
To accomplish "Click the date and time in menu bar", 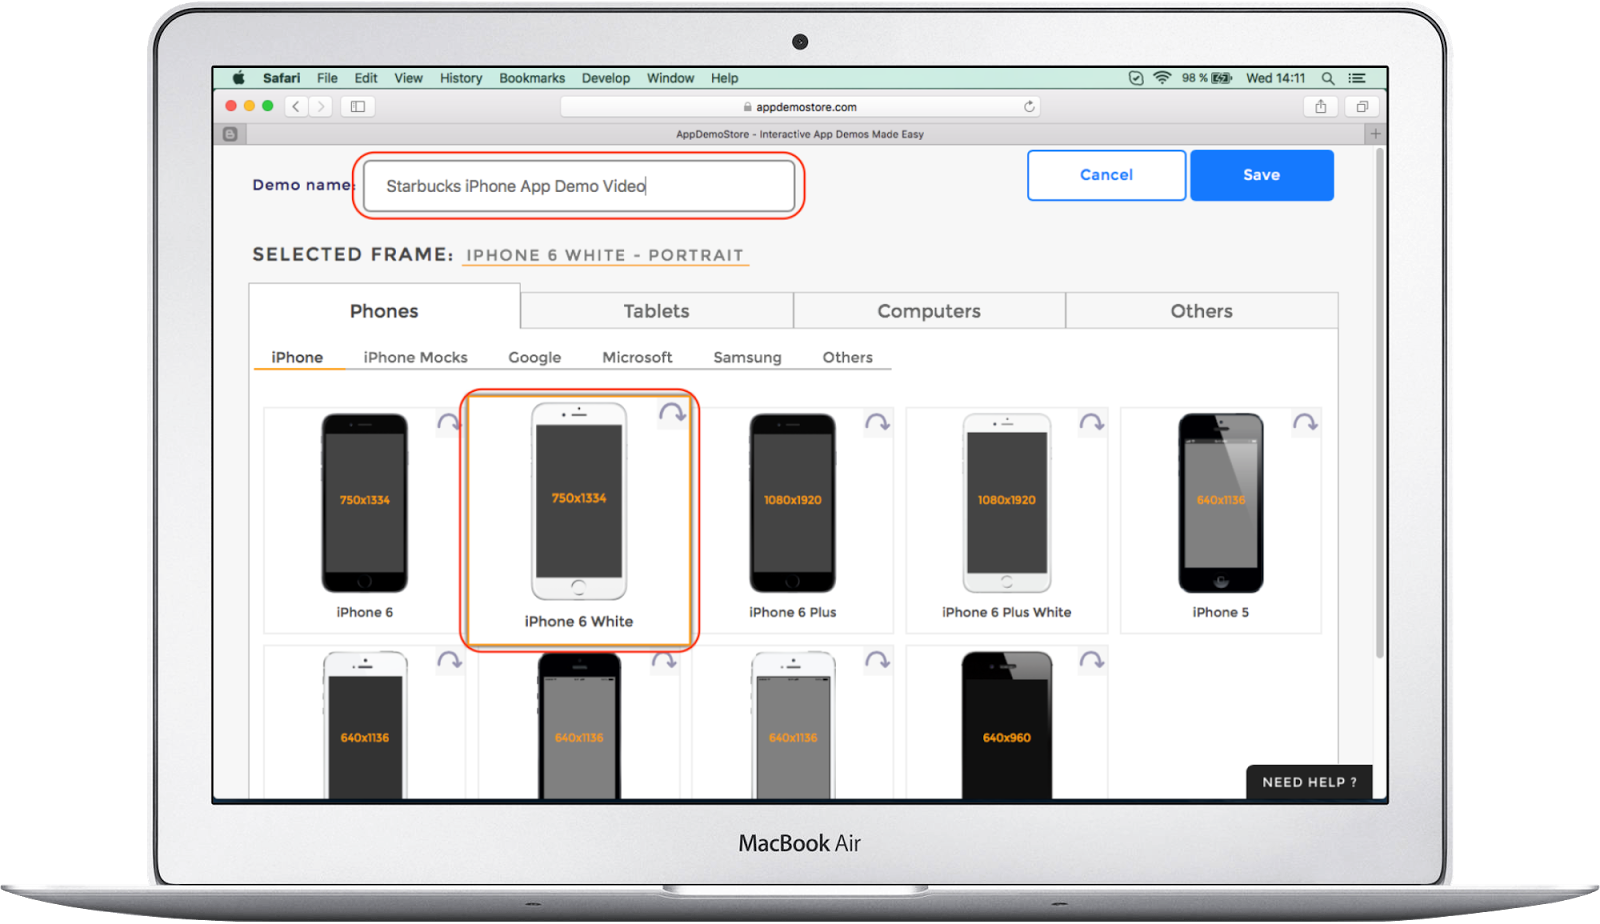I will click(1276, 78).
